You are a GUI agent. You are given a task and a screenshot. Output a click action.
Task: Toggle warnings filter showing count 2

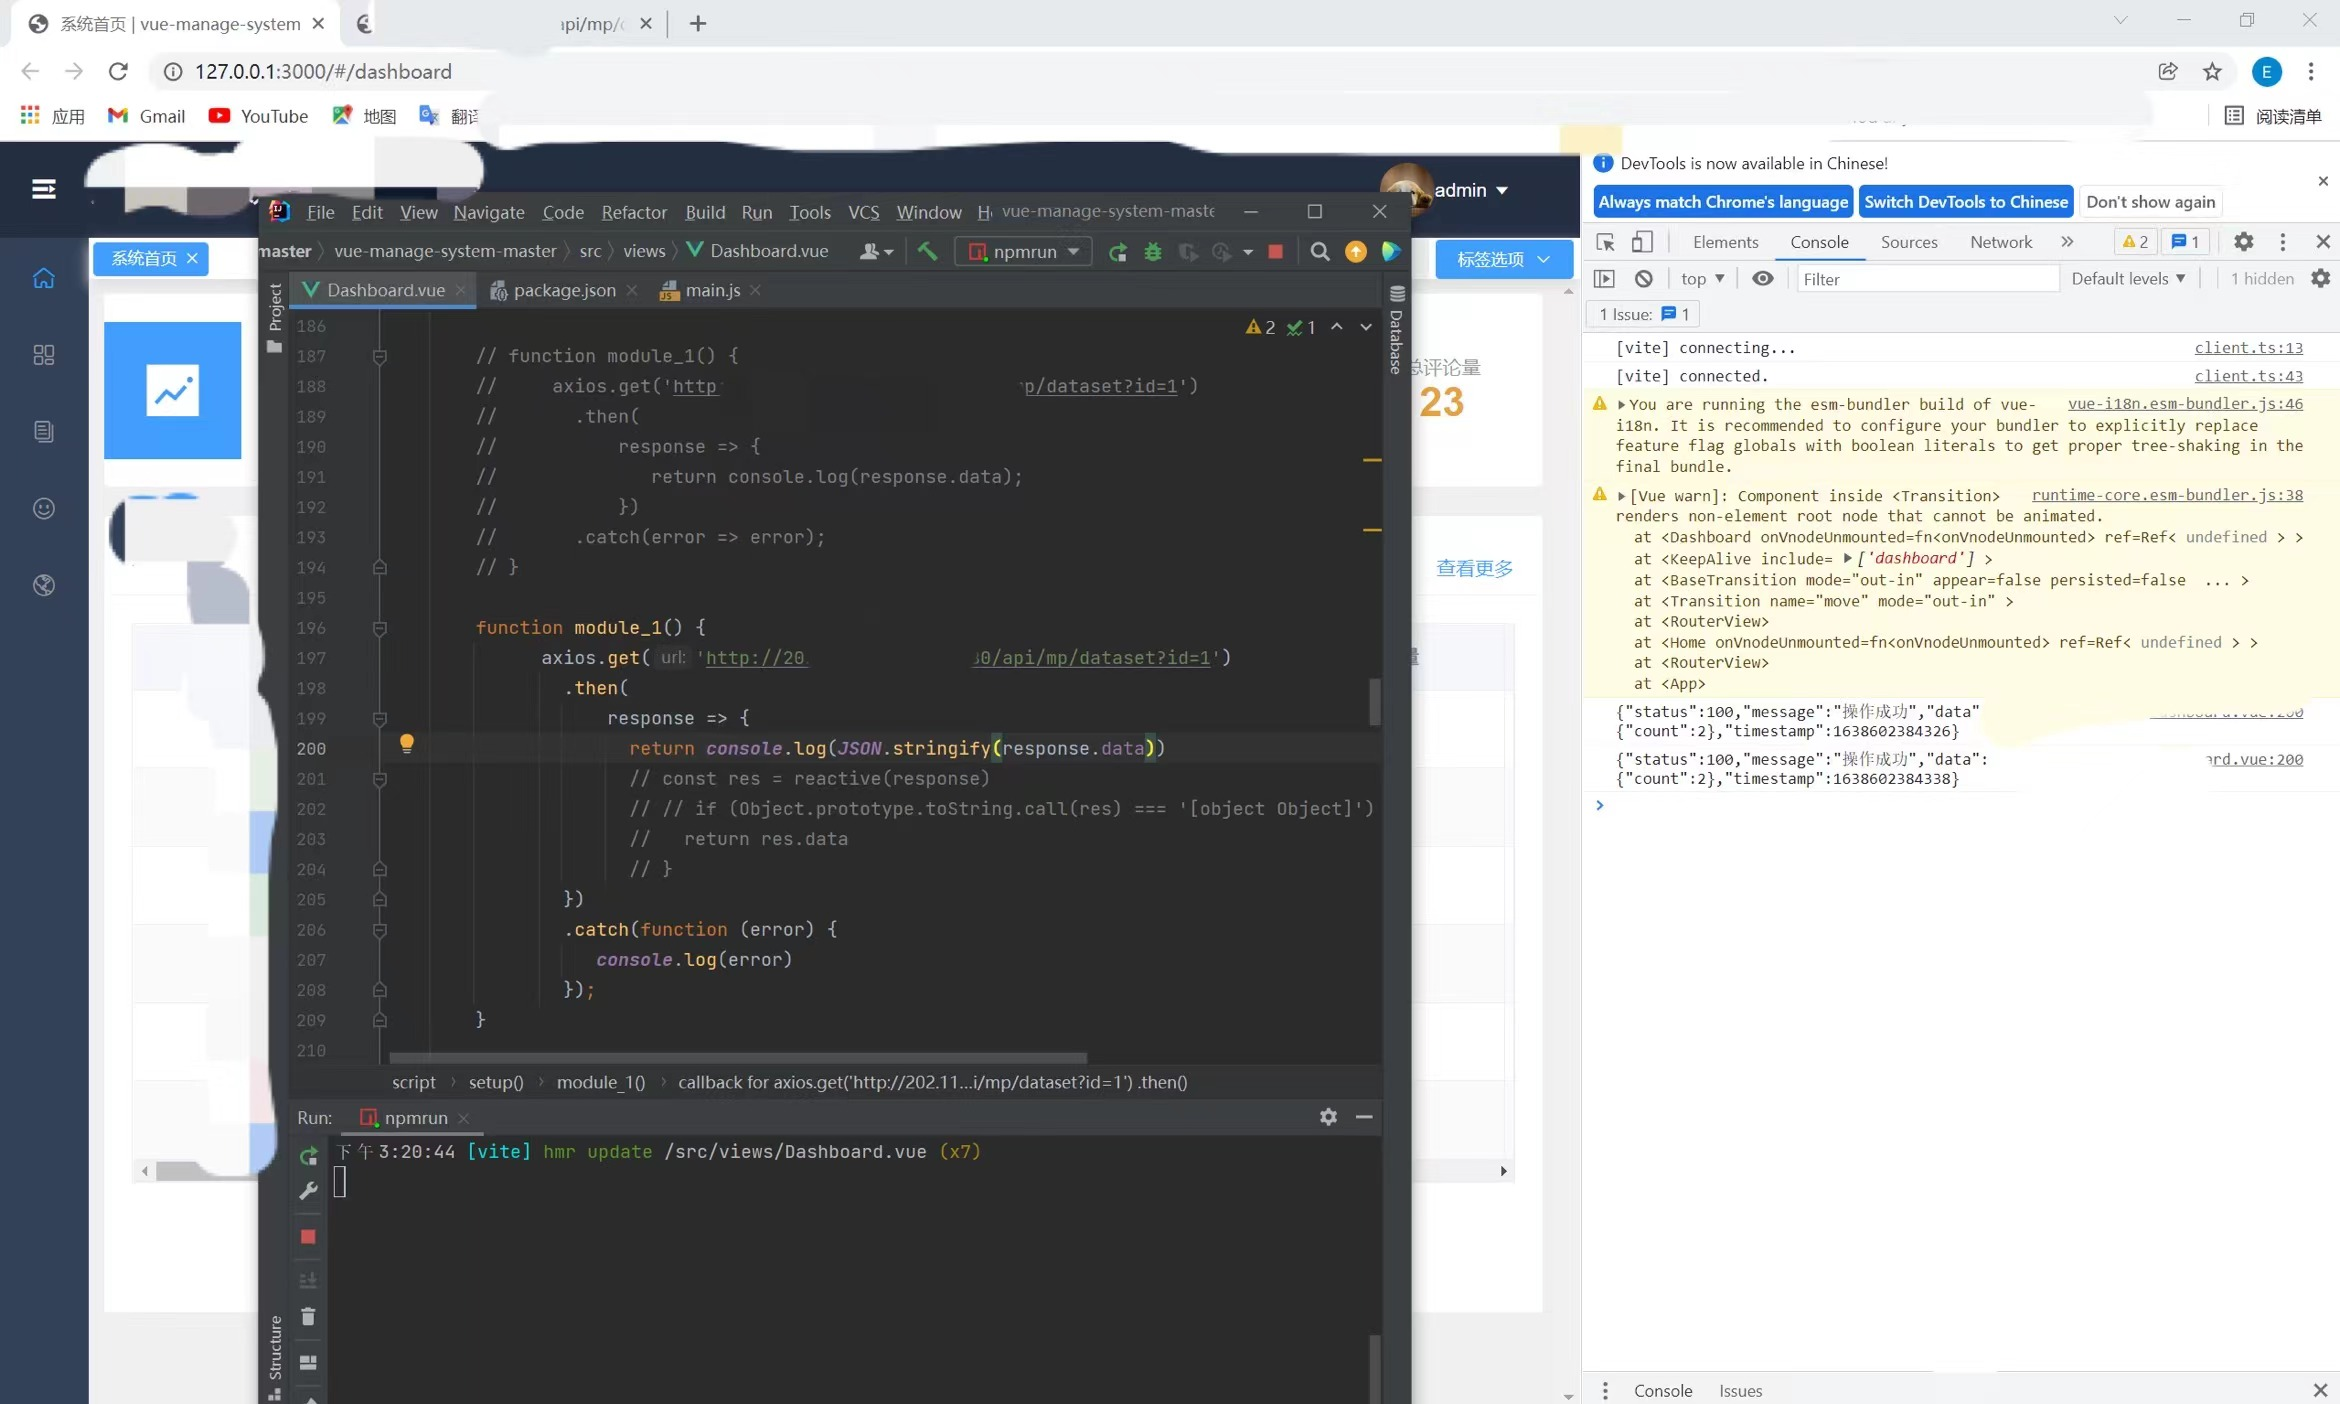pos(2134,241)
